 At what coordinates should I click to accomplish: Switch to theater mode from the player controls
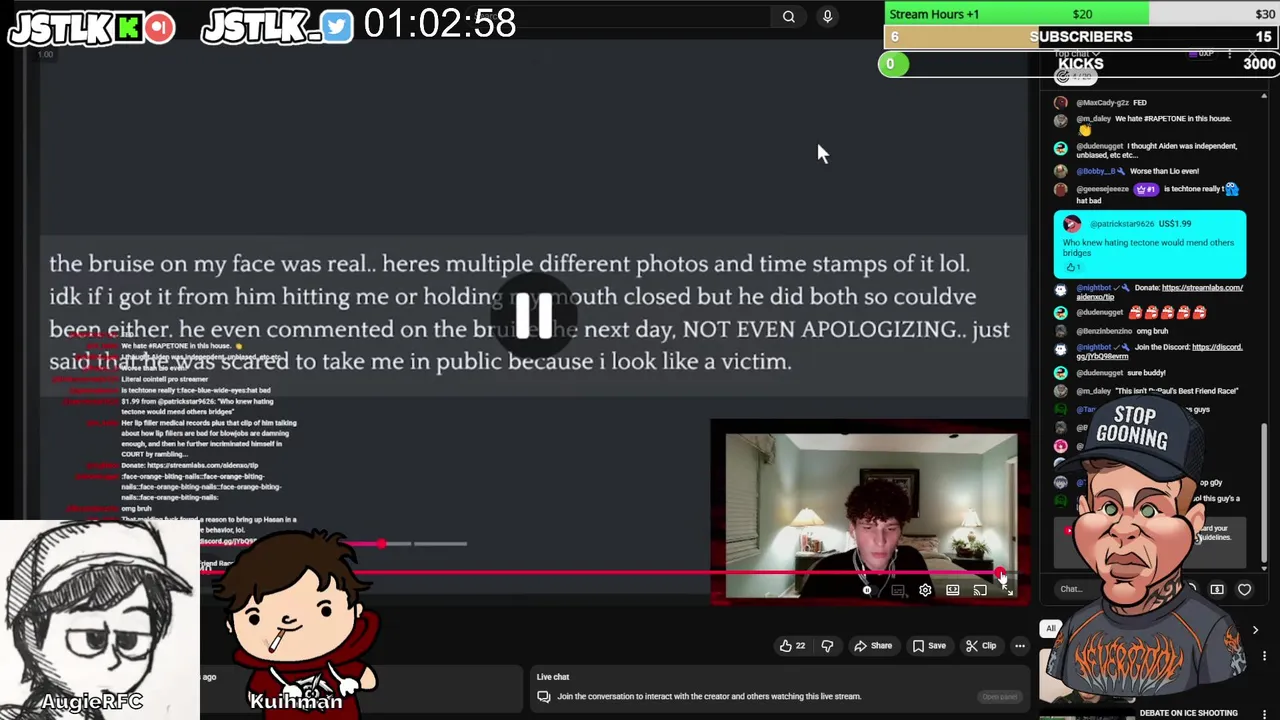(x=952, y=590)
